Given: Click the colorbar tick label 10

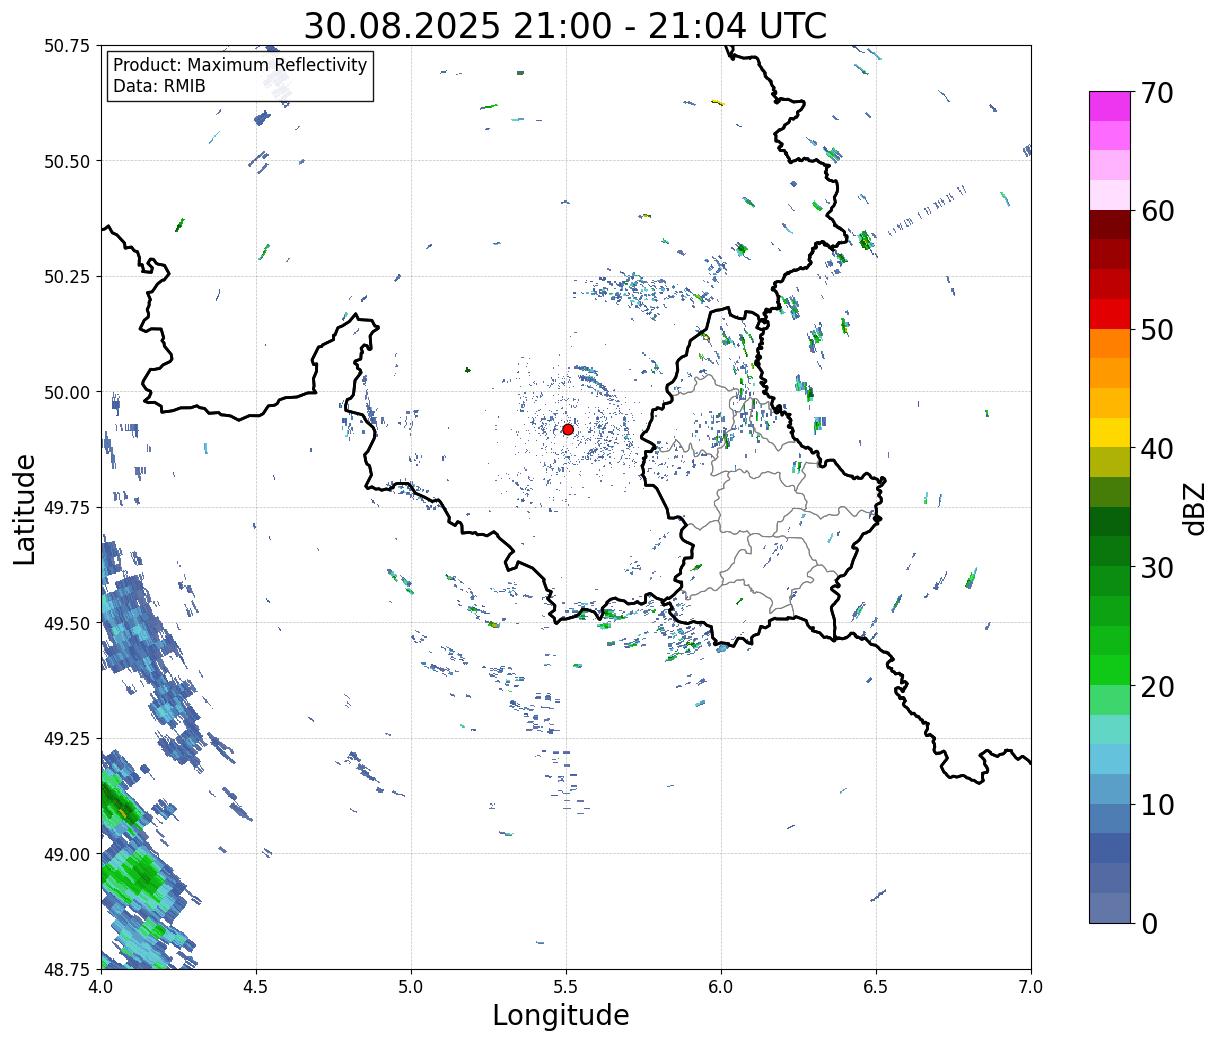Looking at the screenshot, I should (1157, 804).
